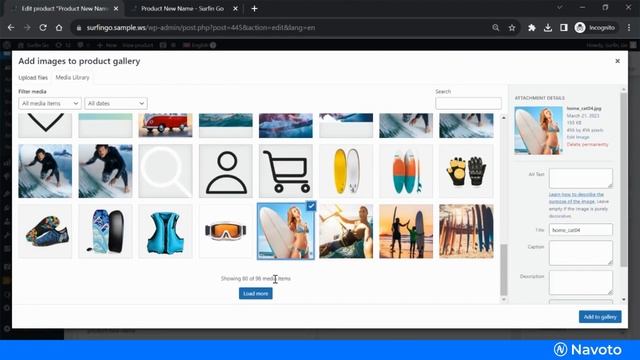Image resolution: width=640 pixels, height=360 pixels.
Task: Bookmark this page with the star icon
Action: (x=512, y=28)
